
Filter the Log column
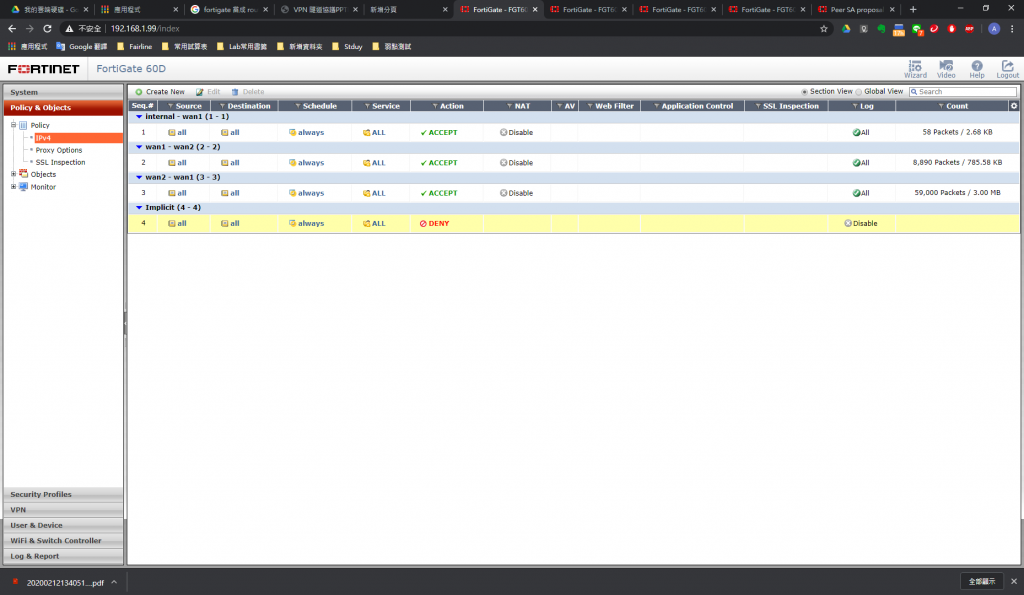coord(855,106)
